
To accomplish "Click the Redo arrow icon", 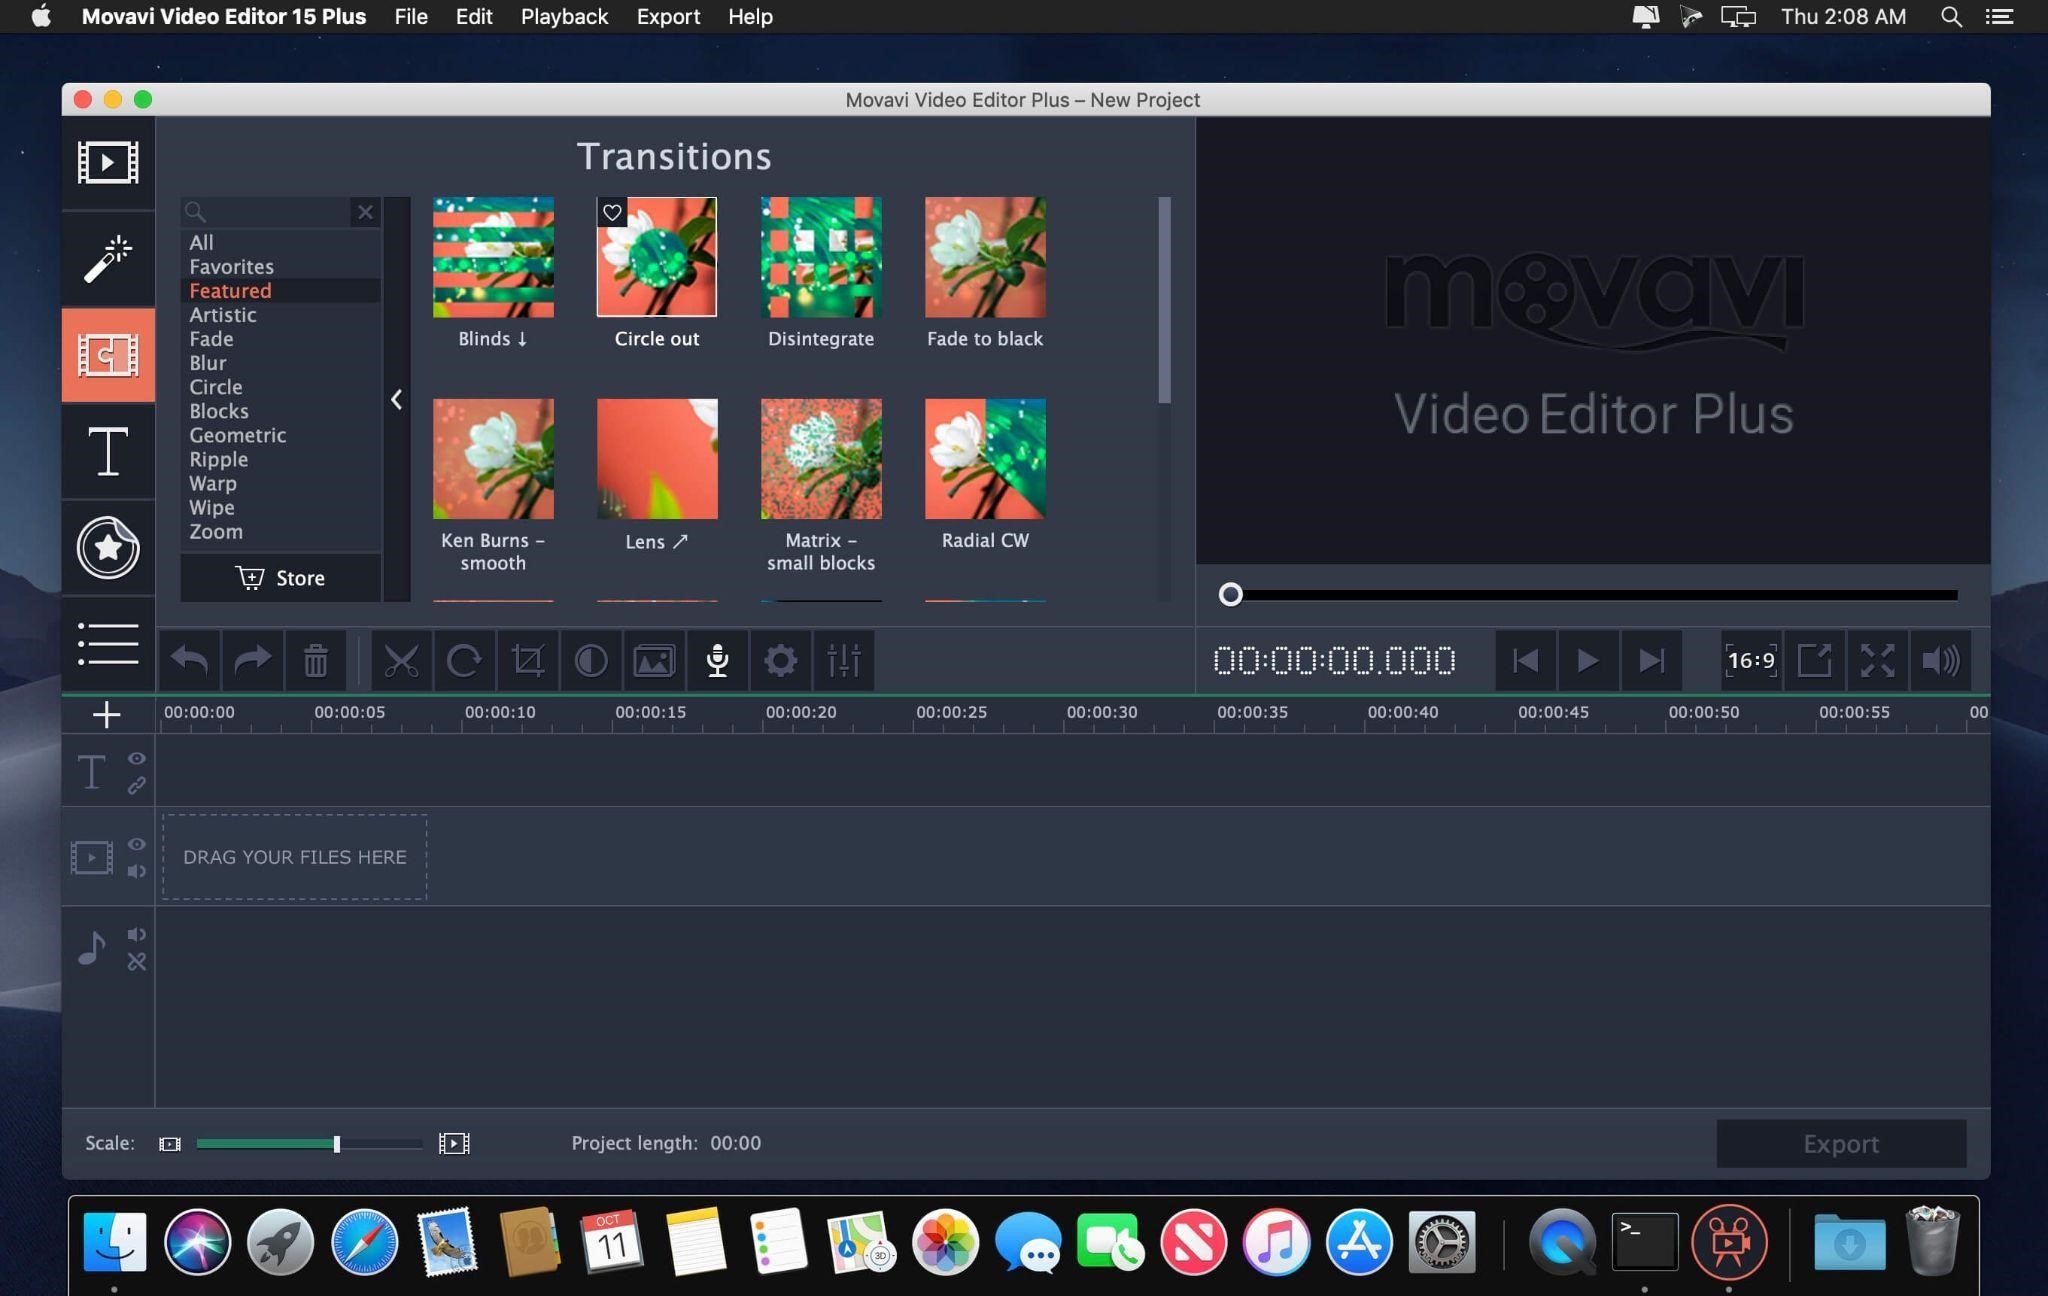I will pos(251,660).
